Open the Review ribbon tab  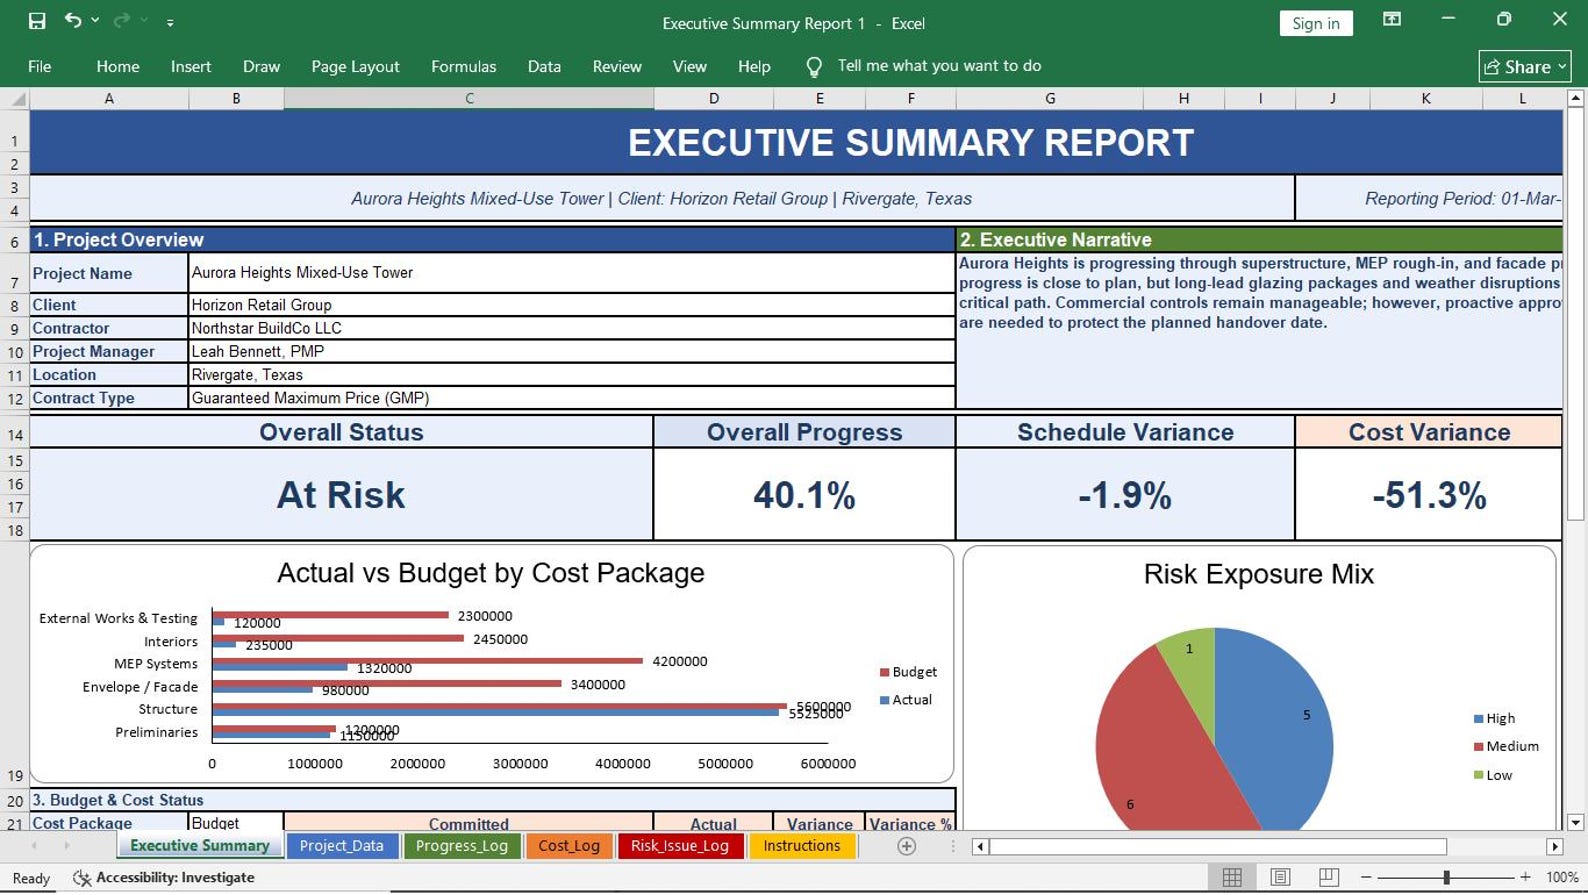[x=617, y=66]
